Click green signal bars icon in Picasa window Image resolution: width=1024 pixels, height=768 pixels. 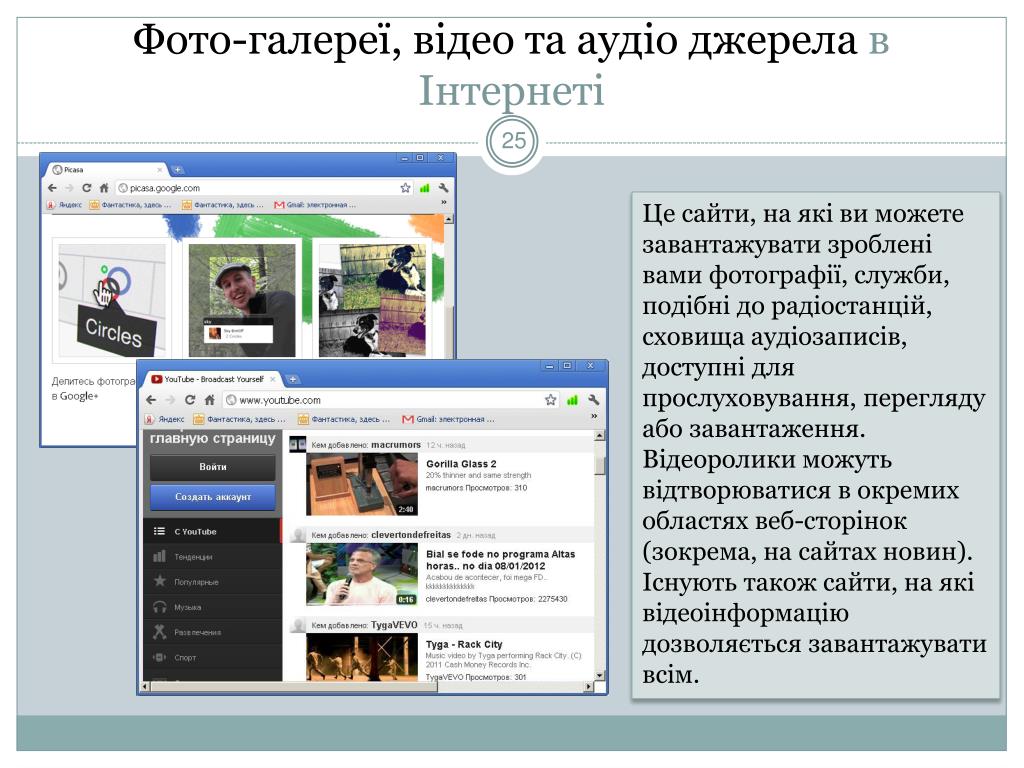424,188
